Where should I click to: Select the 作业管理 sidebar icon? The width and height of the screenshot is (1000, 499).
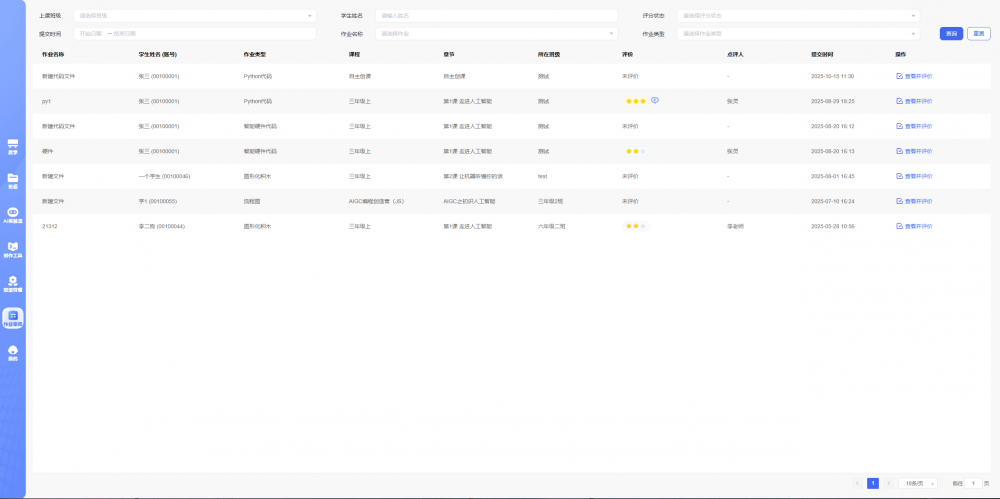click(x=13, y=318)
